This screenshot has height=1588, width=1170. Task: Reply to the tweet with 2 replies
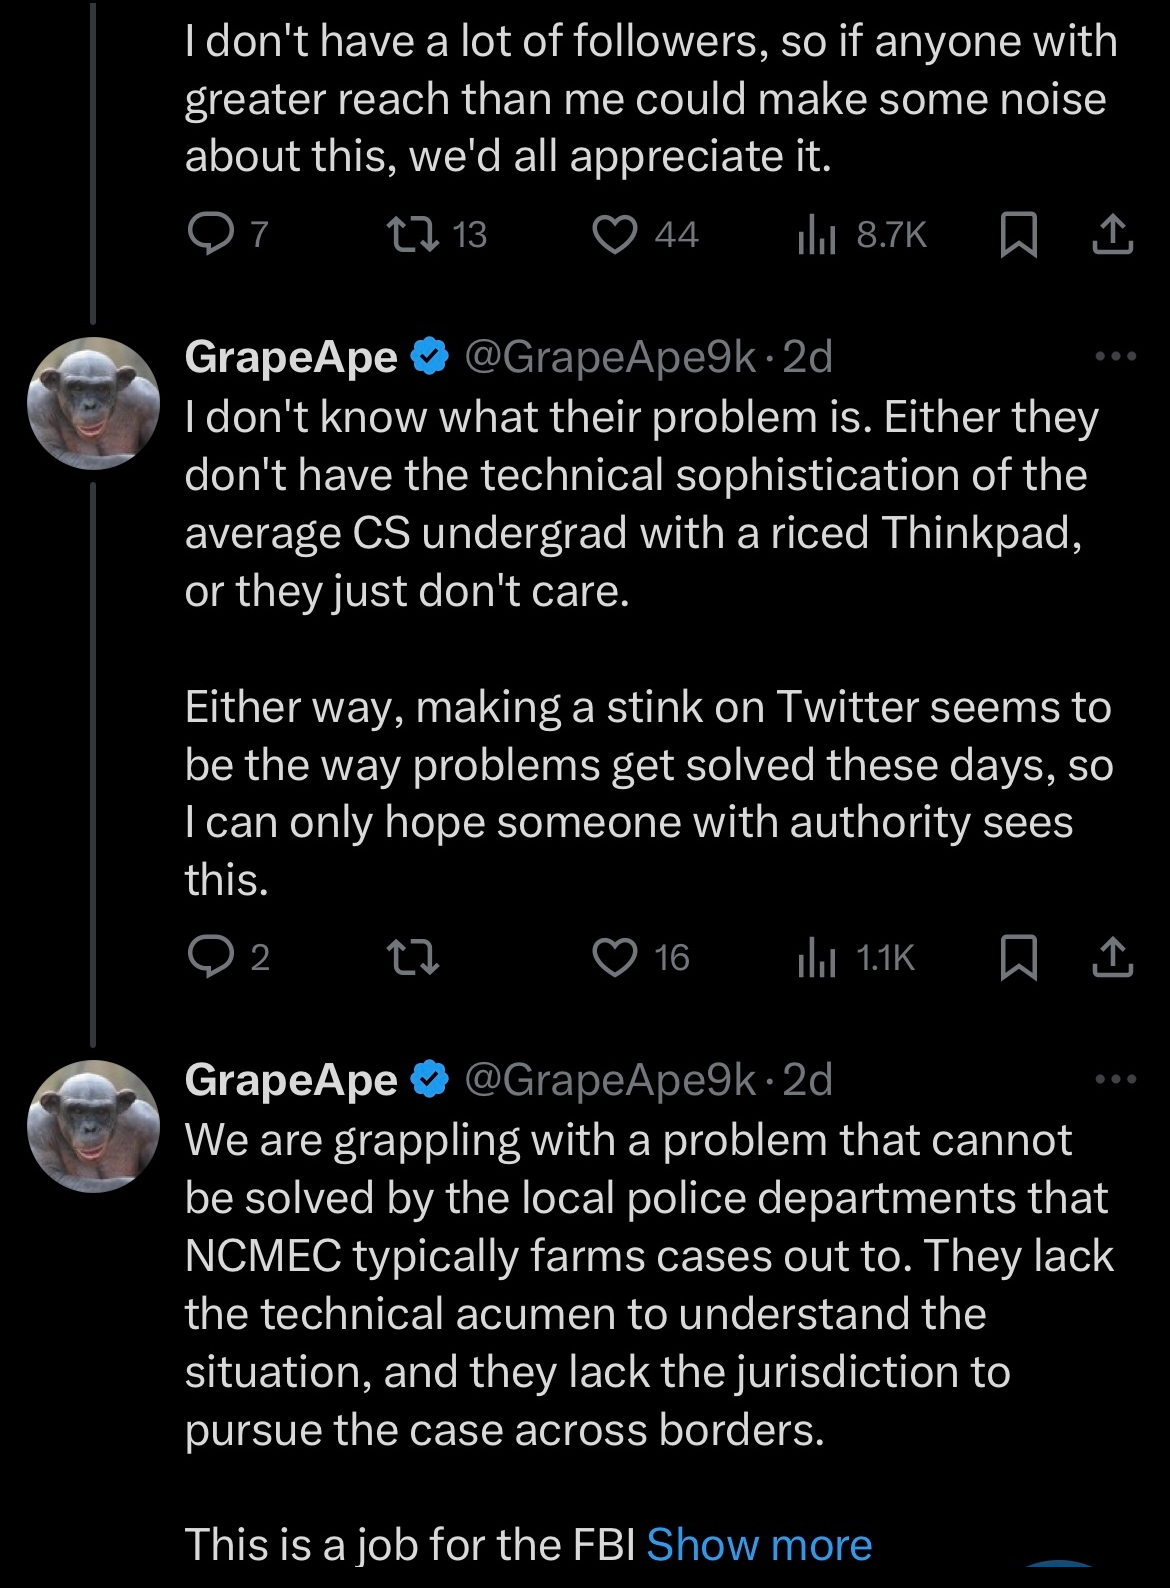pyautogui.click(x=210, y=958)
